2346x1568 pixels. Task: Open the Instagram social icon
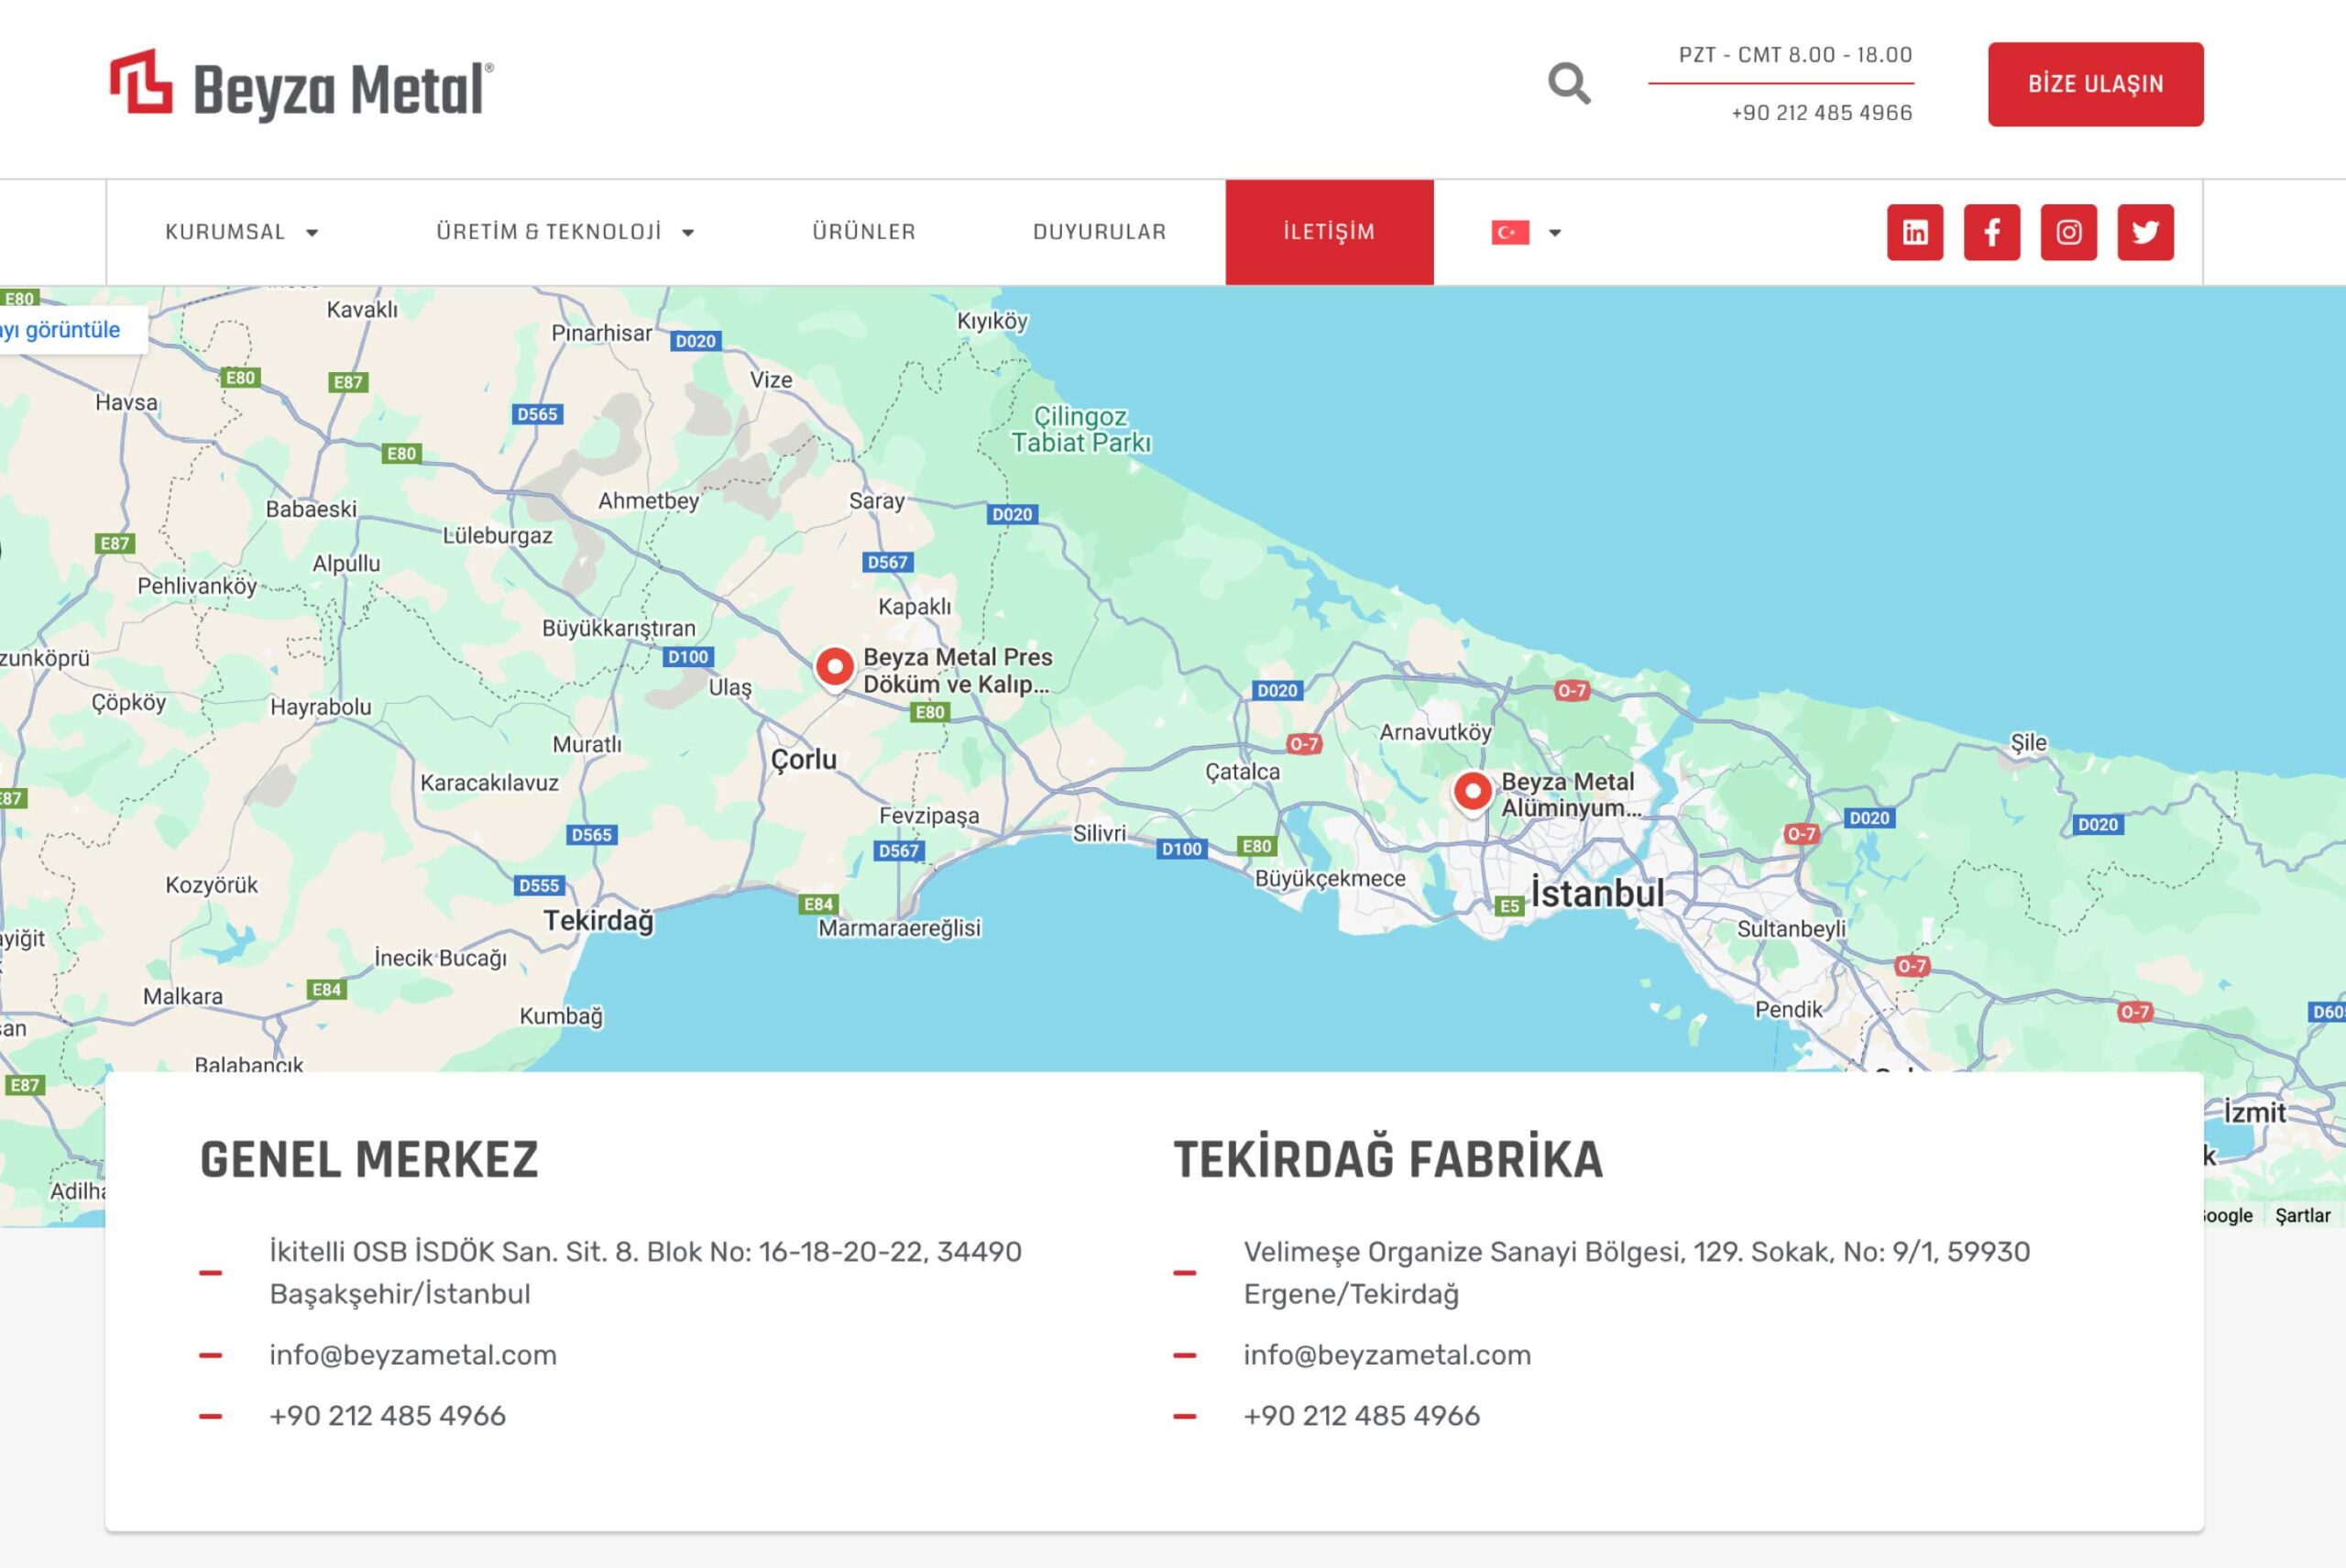coord(2069,232)
